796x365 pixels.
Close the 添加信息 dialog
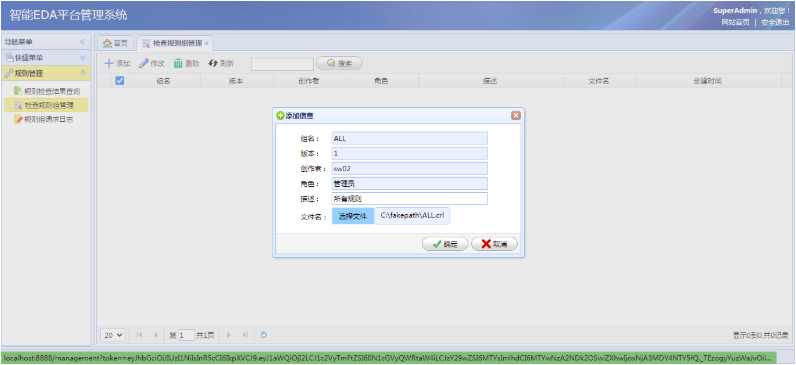516,116
